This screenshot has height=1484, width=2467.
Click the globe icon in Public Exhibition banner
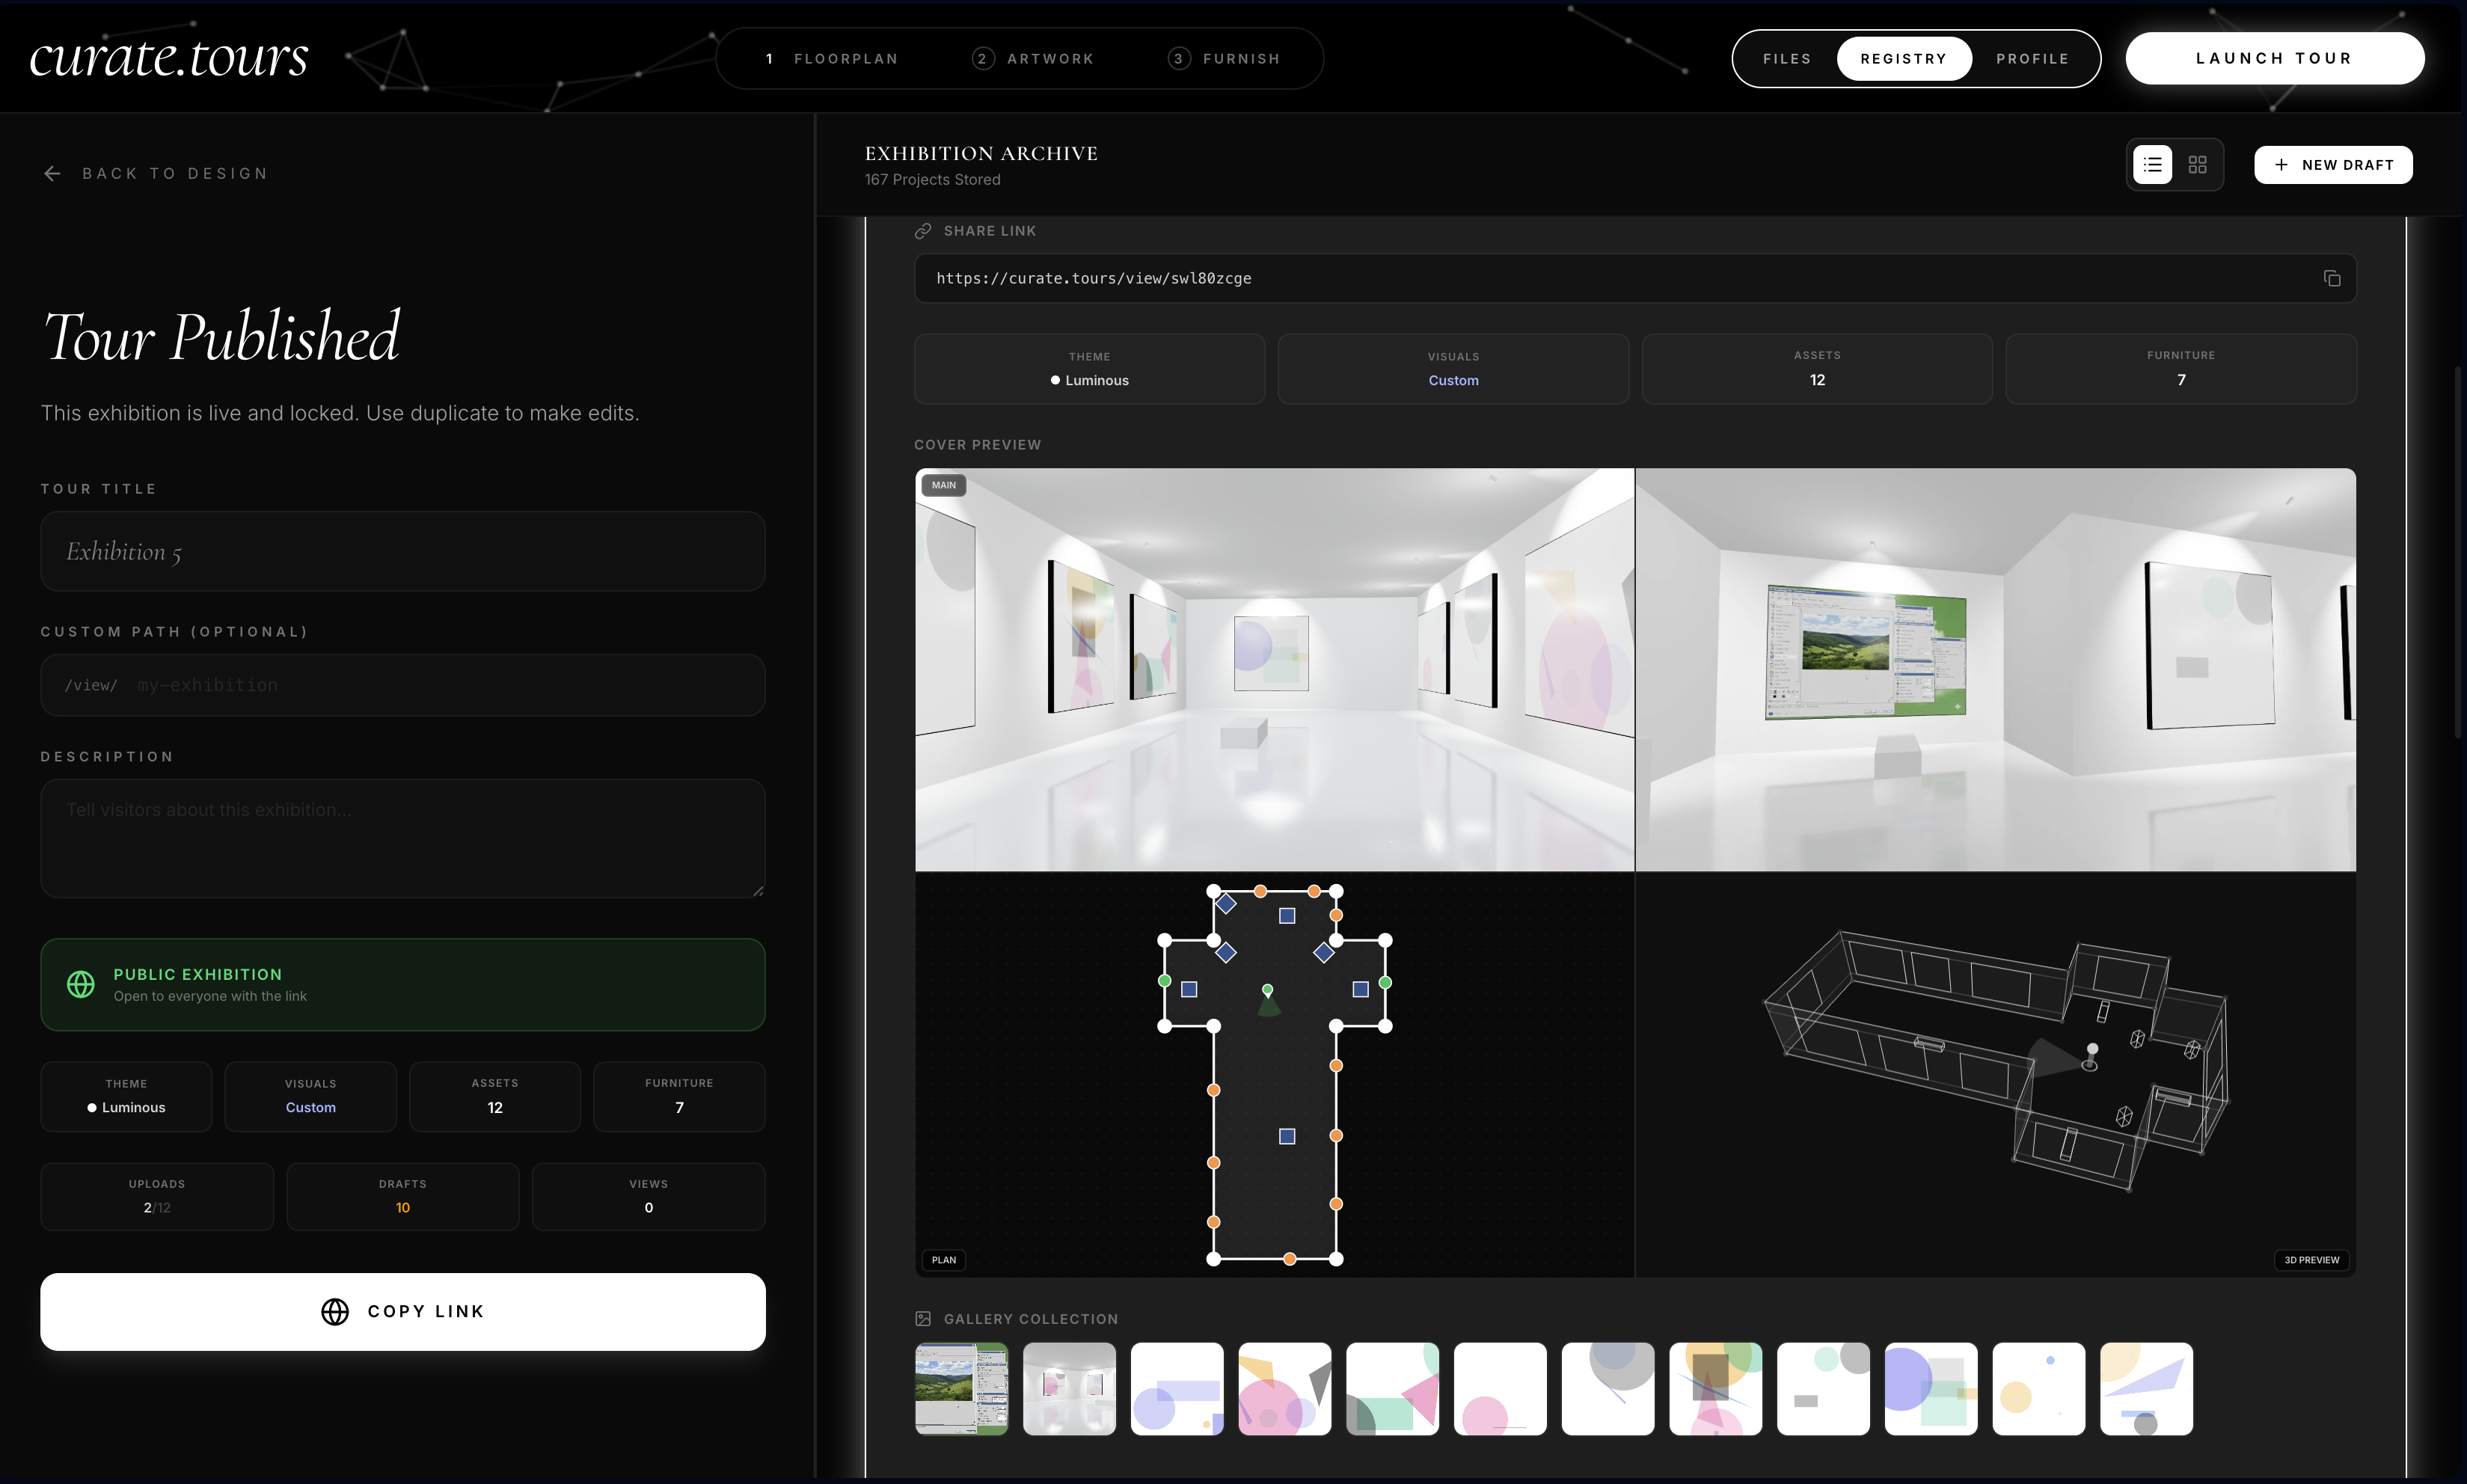tap(80, 984)
